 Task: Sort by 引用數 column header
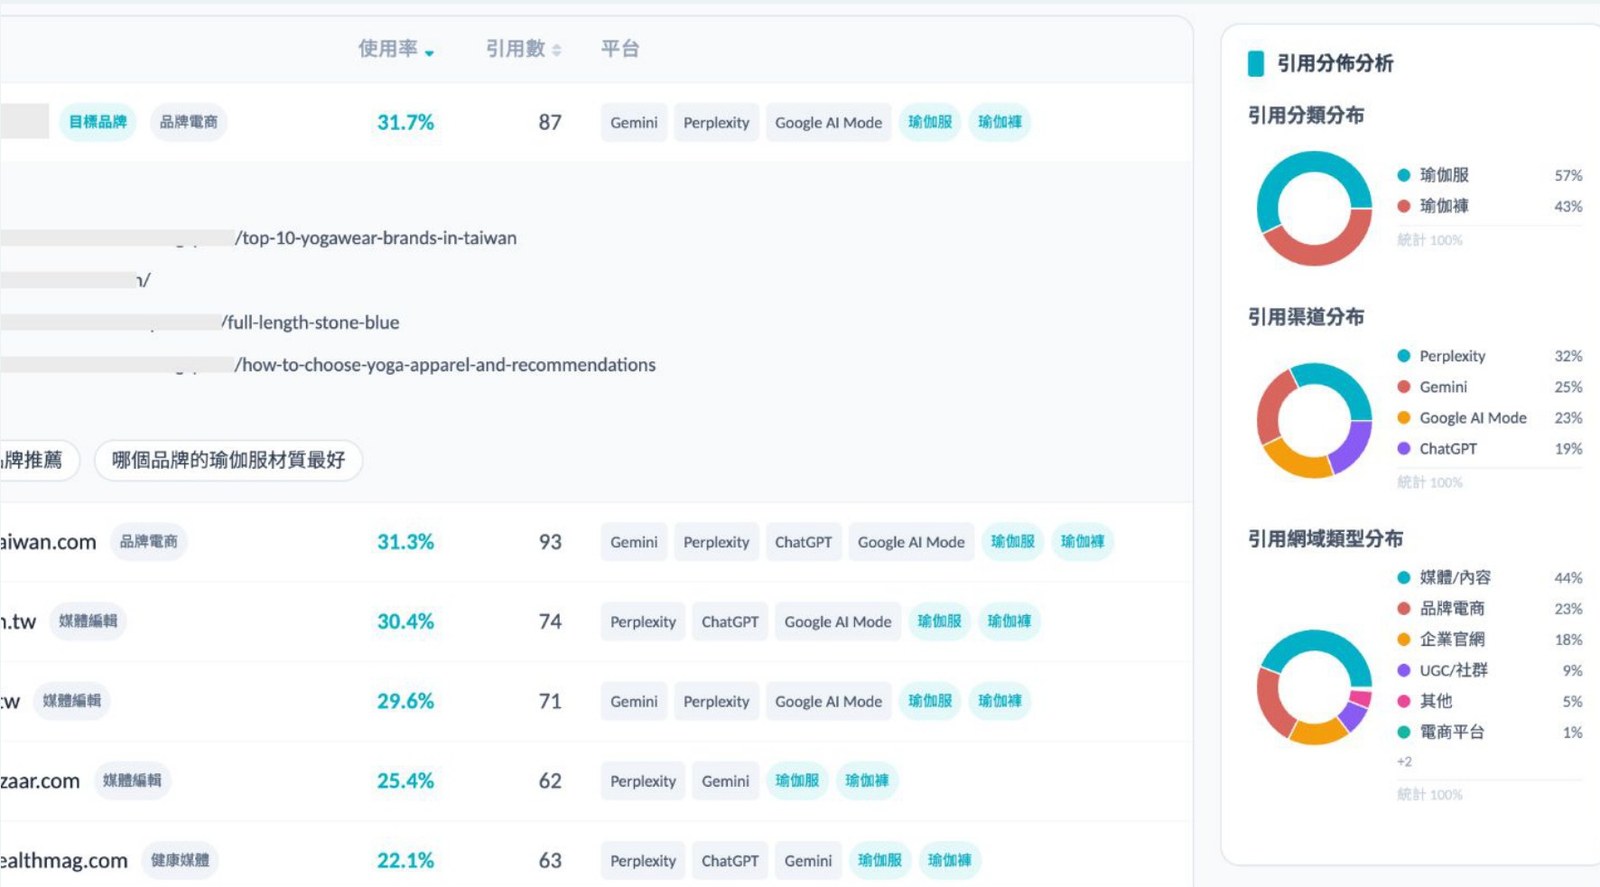pyautogui.click(x=523, y=49)
